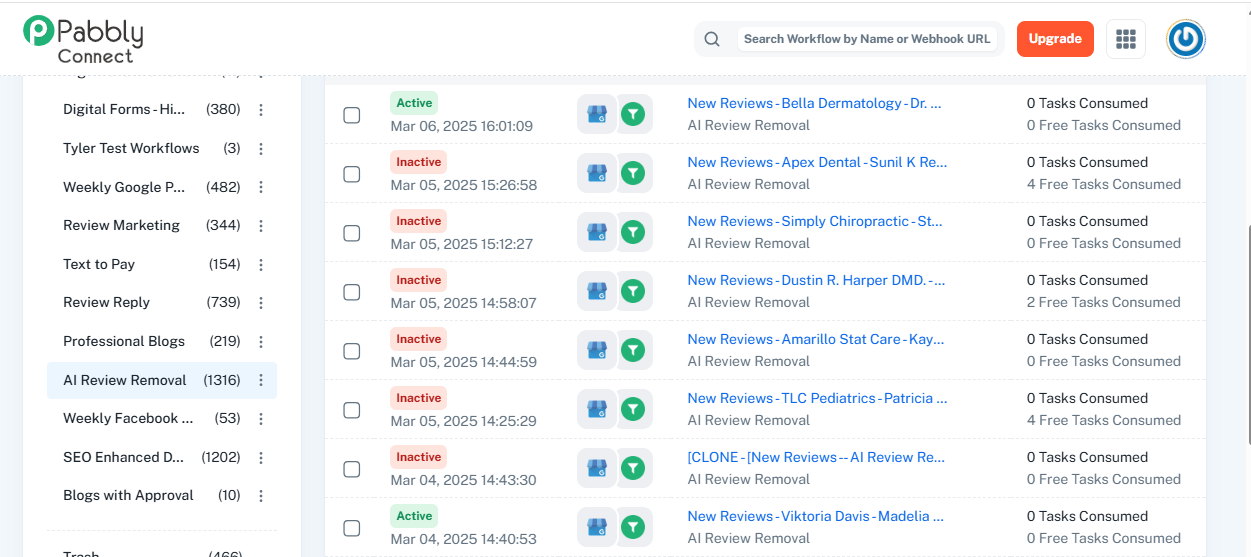Screen dimensions: 1251x557
Task: Open options menu for Review Marketing folder
Action: click(261, 226)
